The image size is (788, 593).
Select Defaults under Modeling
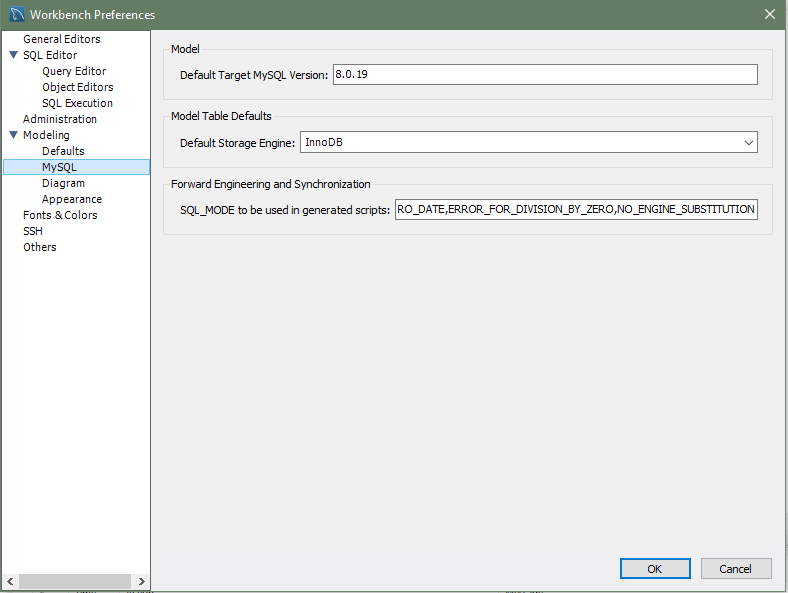coord(63,151)
